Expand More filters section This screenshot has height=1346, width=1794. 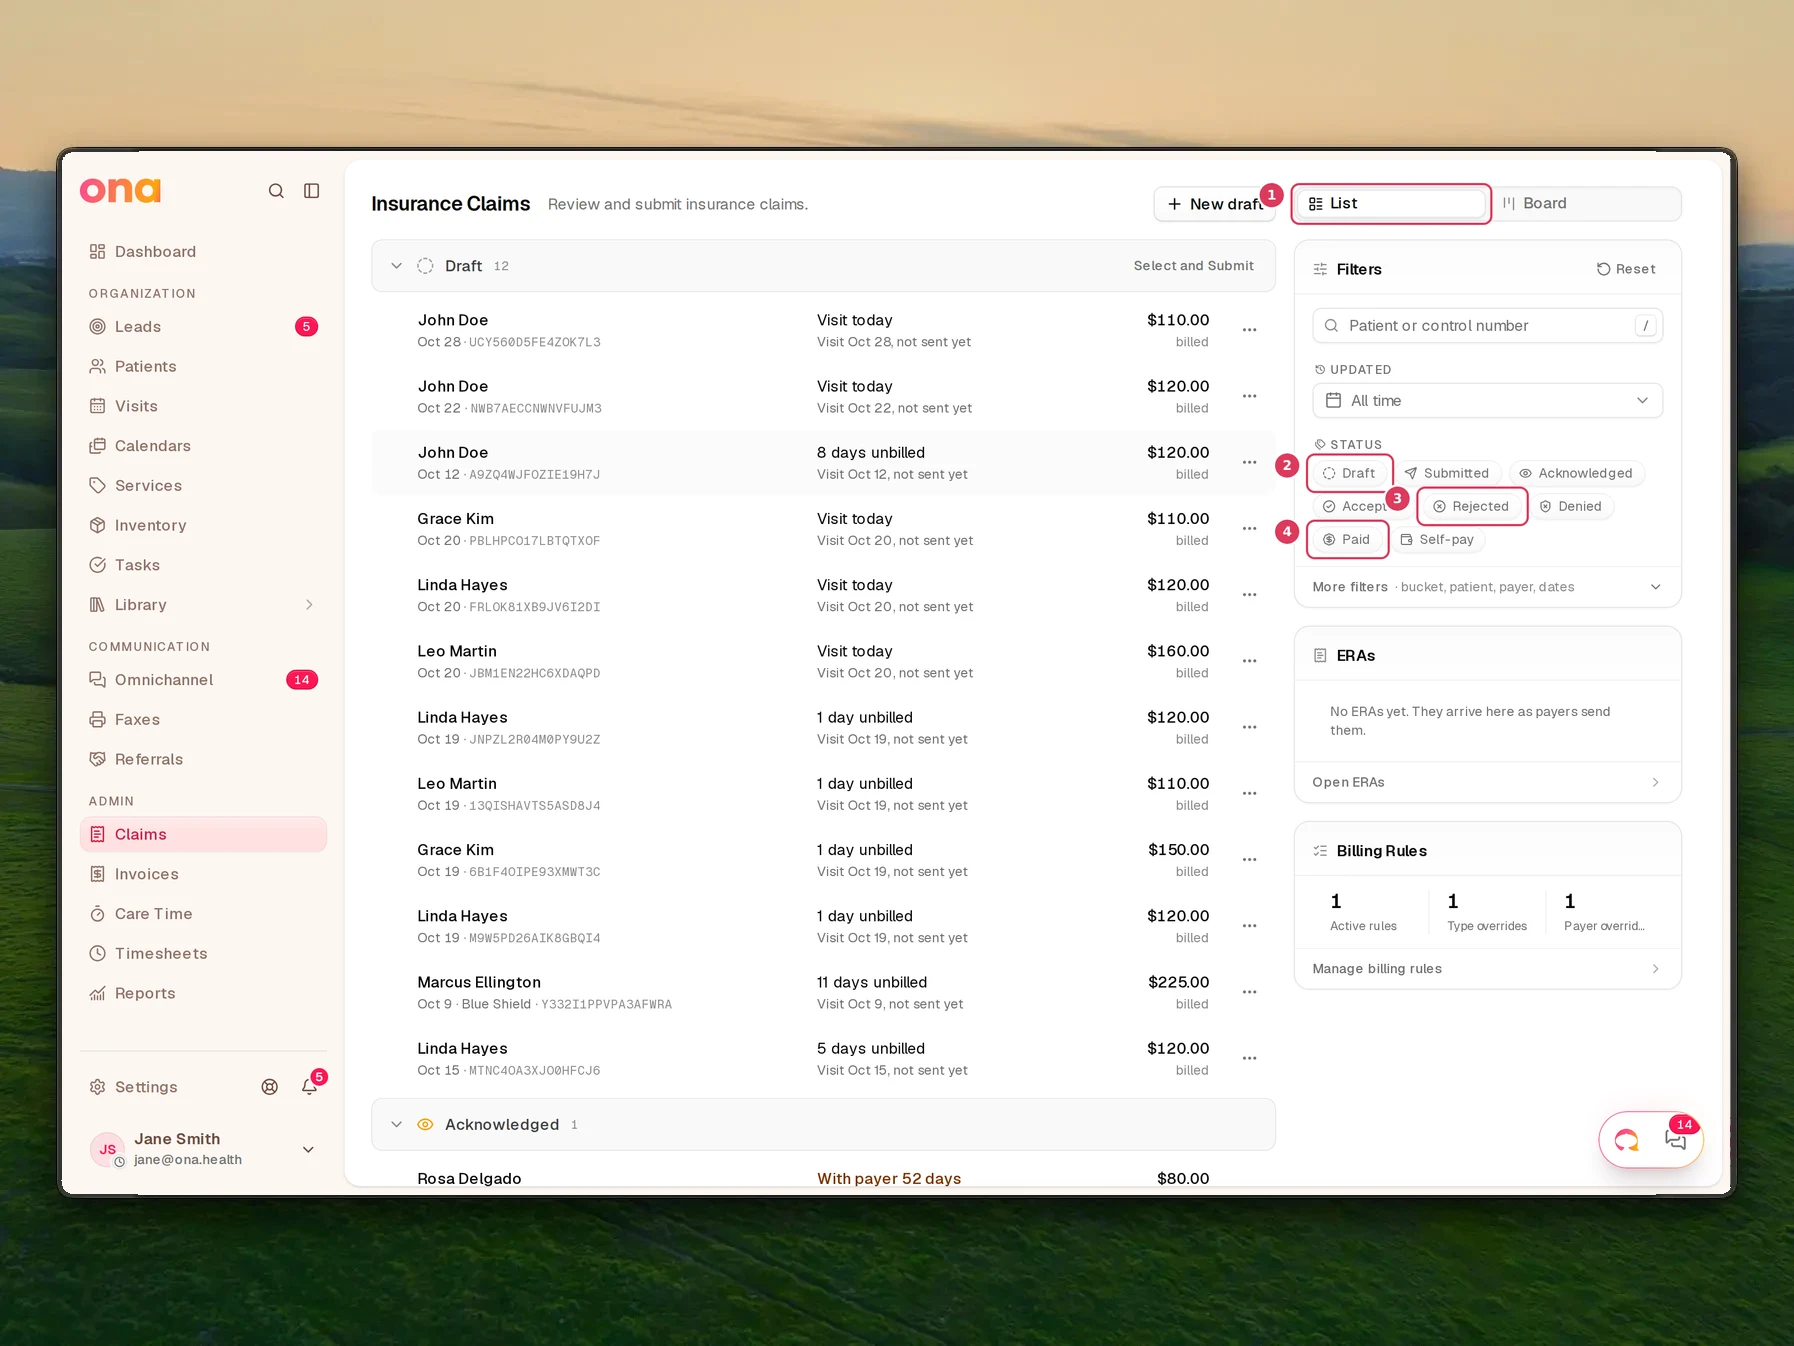tap(1487, 587)
